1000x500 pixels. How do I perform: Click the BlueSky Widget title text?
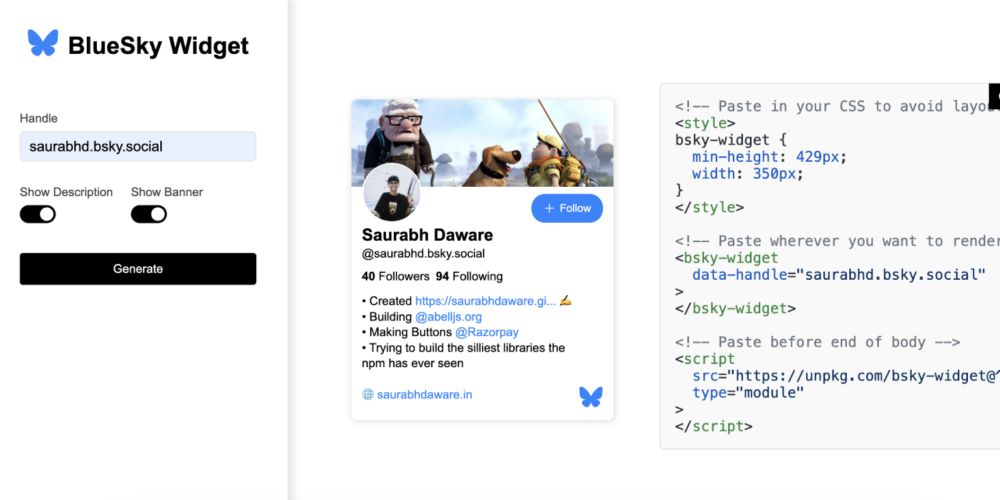click(x=158, y=46)
